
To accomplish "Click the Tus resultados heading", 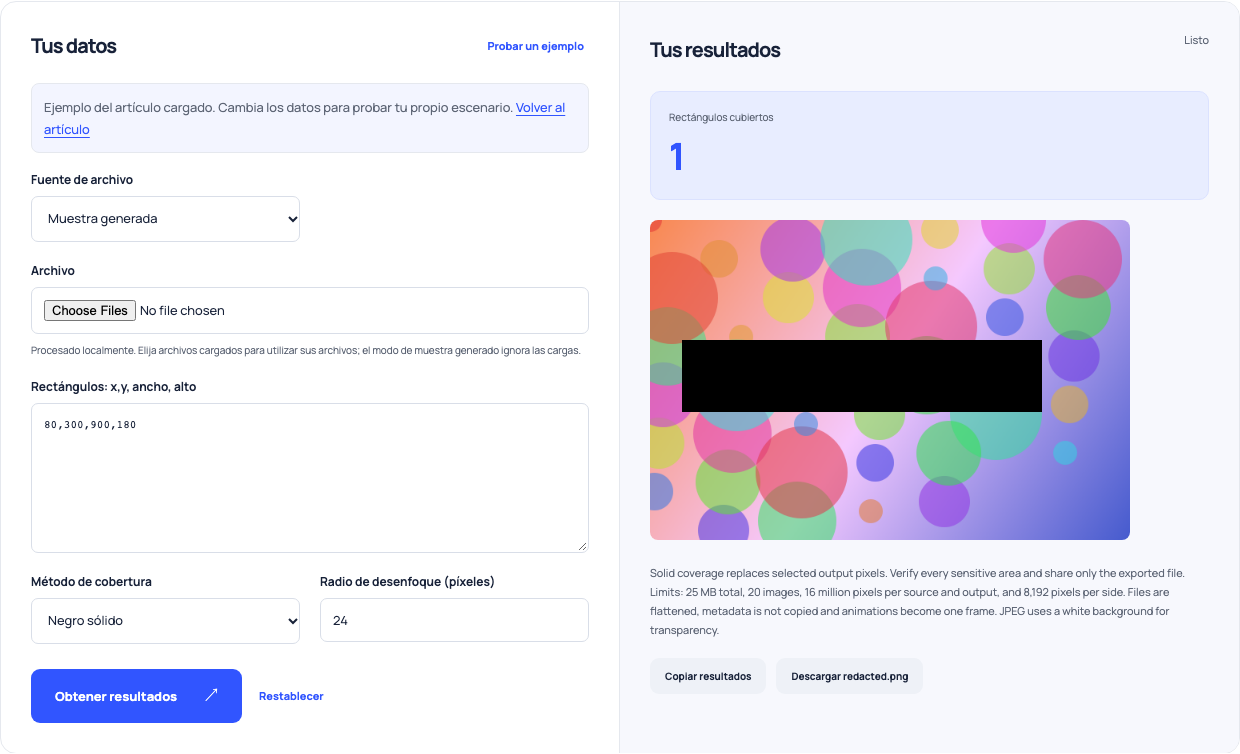I will pos(715,50).
